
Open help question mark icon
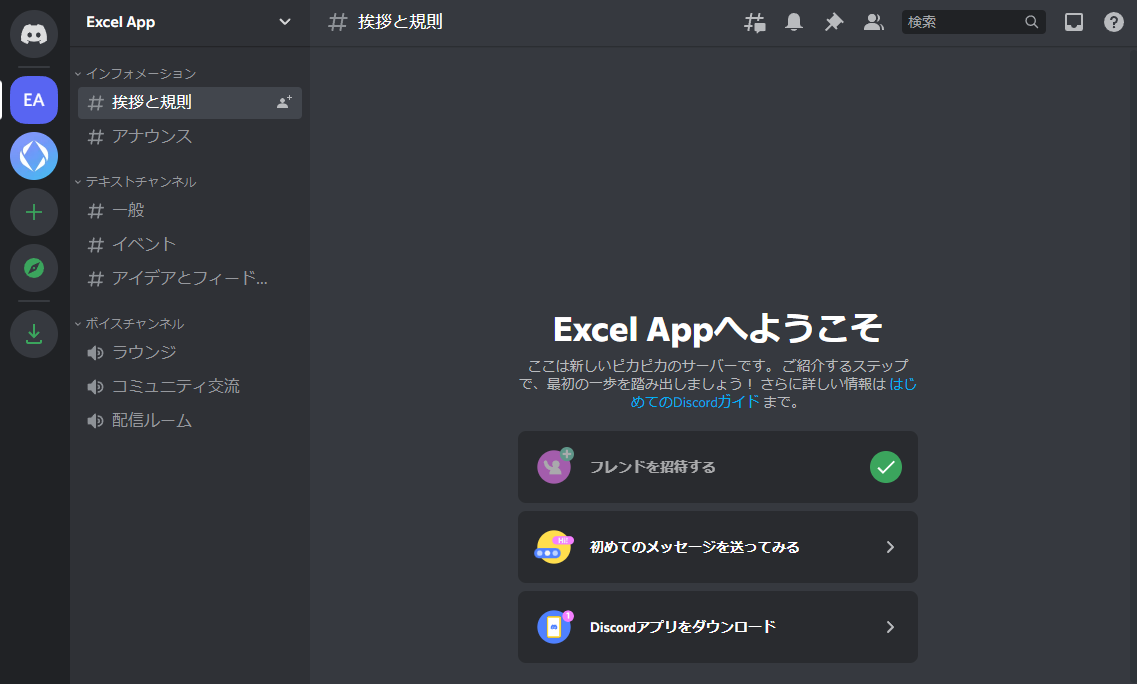tap(1114, 22)
